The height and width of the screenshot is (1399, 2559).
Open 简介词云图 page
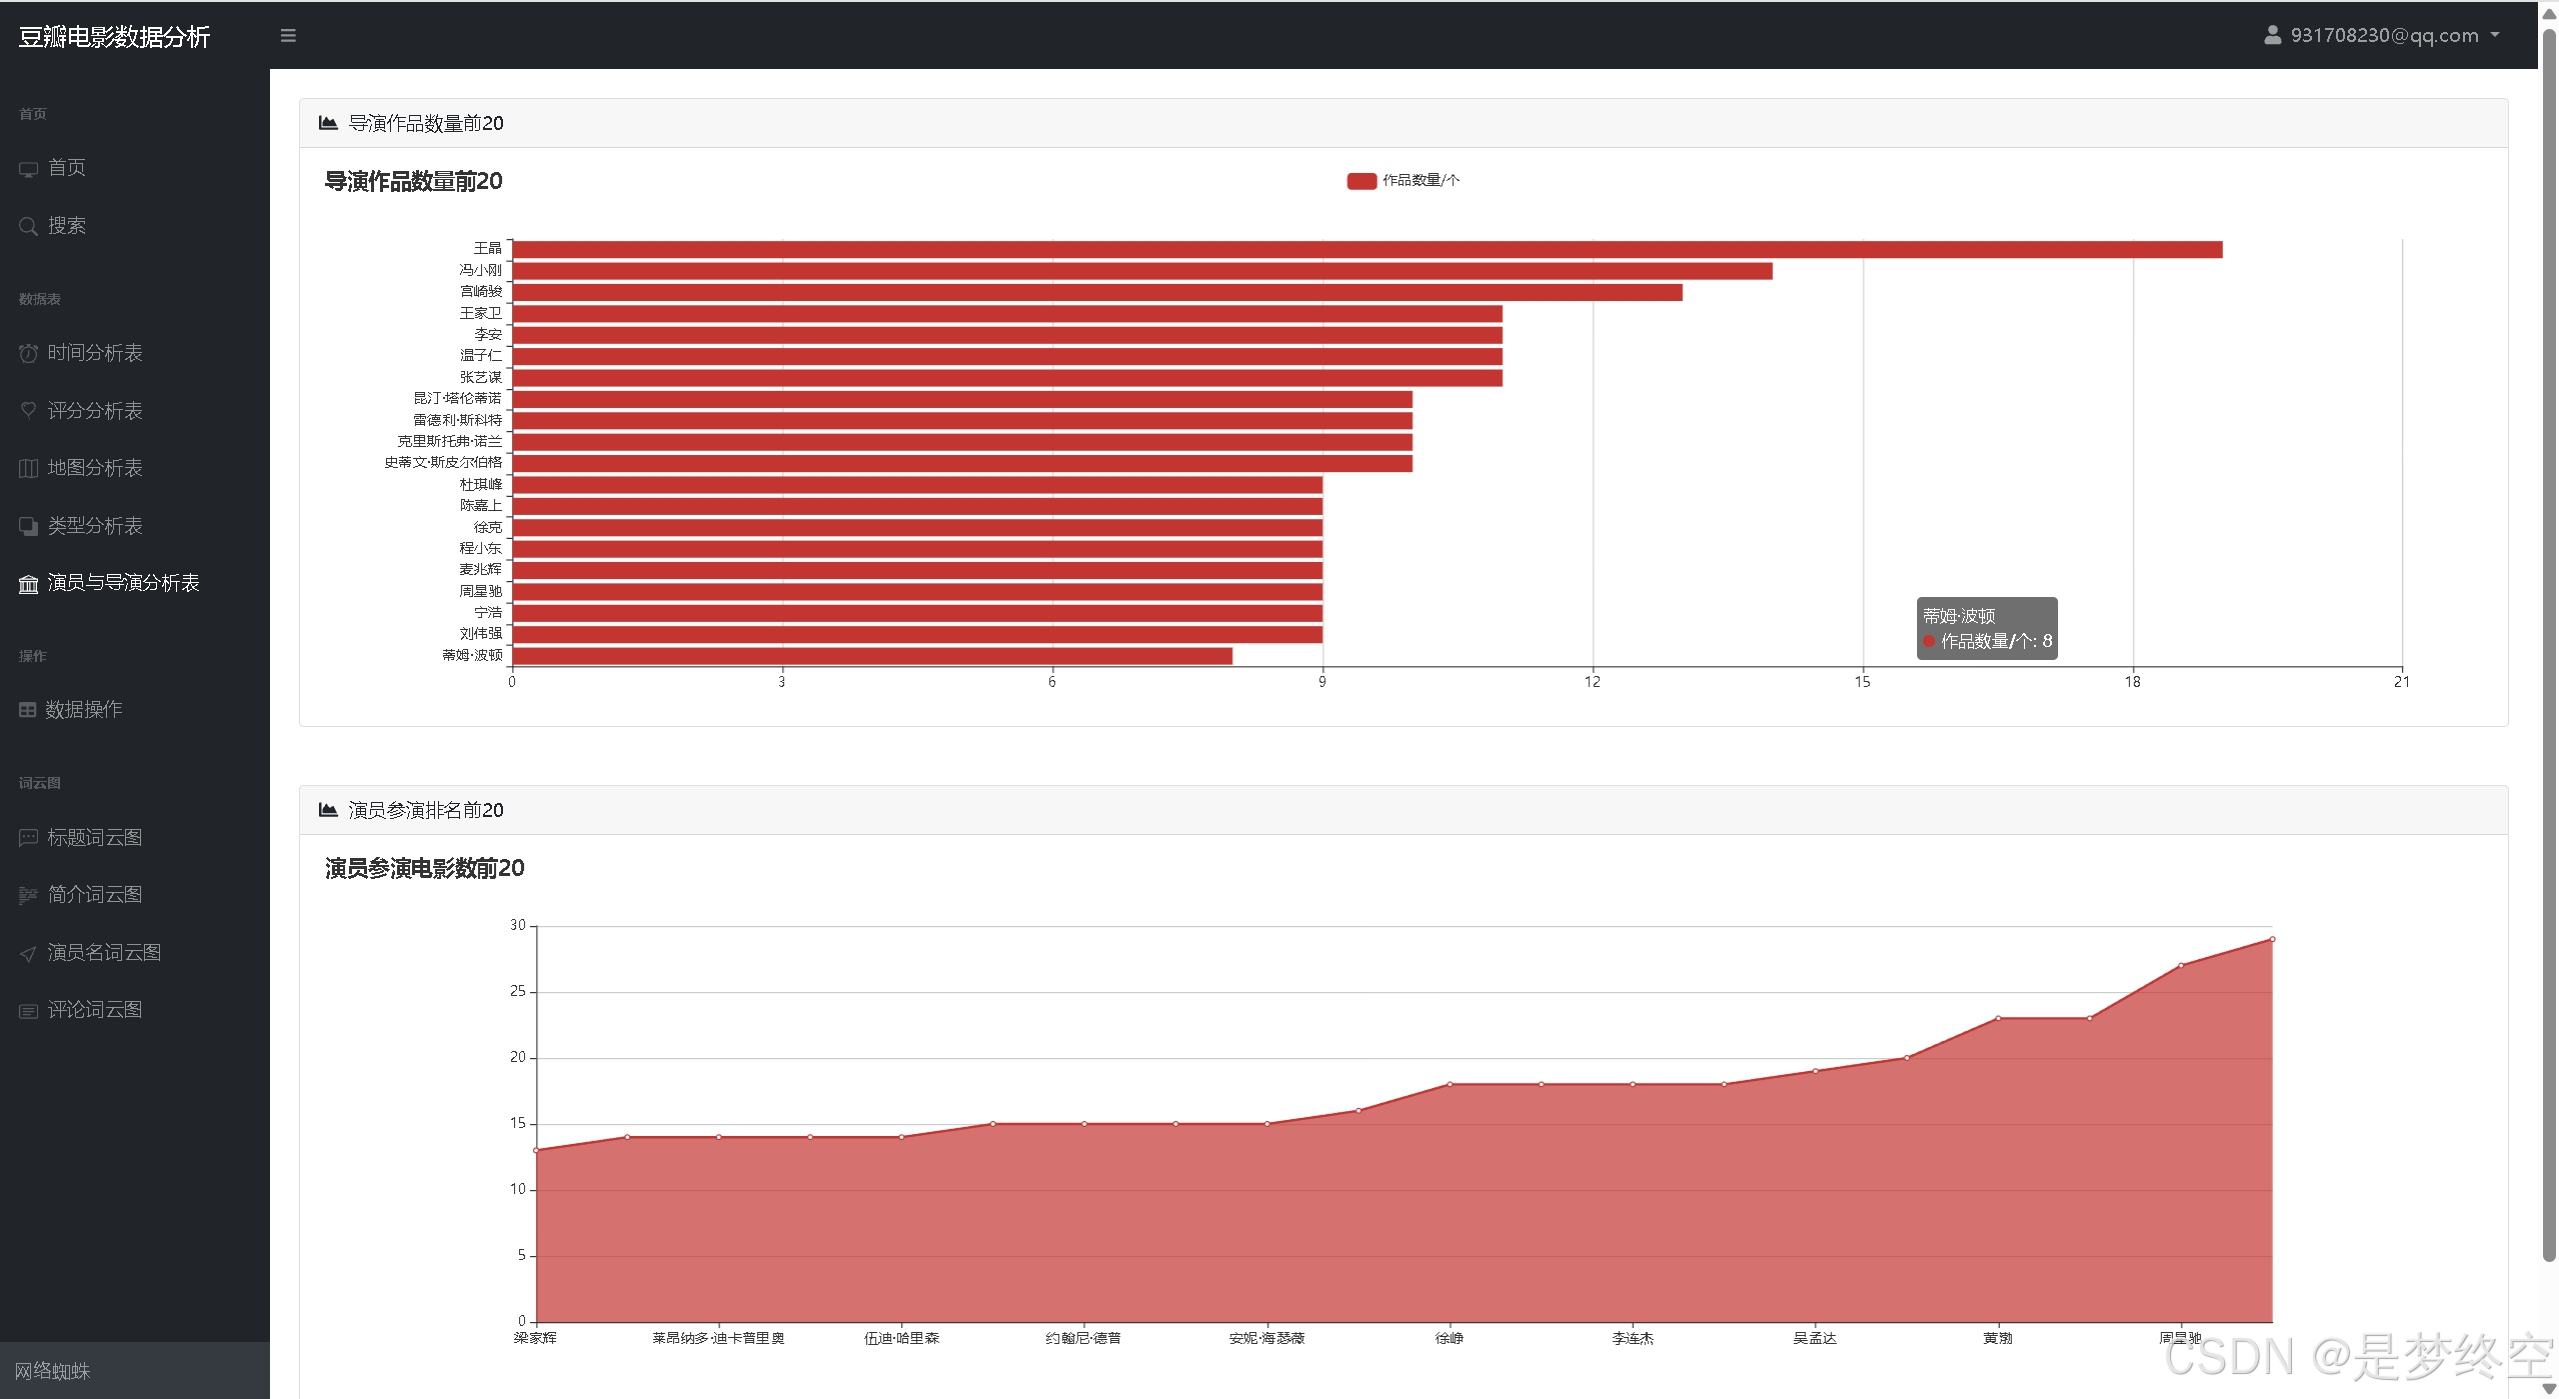(95, 895)
